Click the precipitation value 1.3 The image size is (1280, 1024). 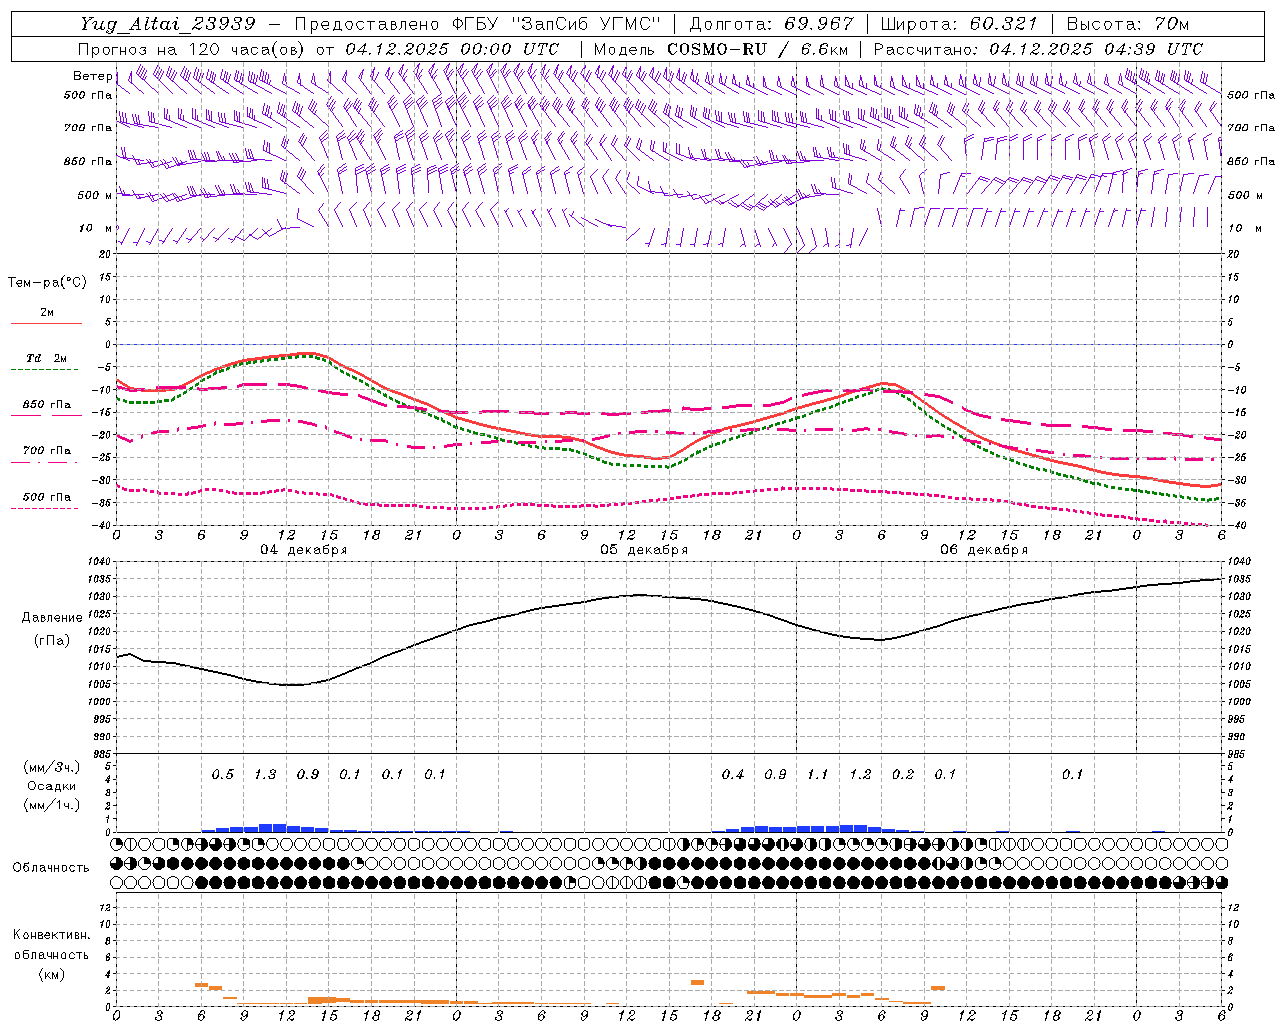click(265, 774)
